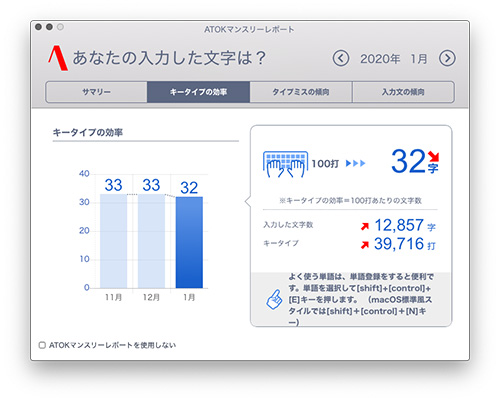Go to previous month with left arrow
Viewport: 500px width, 401px height.
(x=341, y=59)
